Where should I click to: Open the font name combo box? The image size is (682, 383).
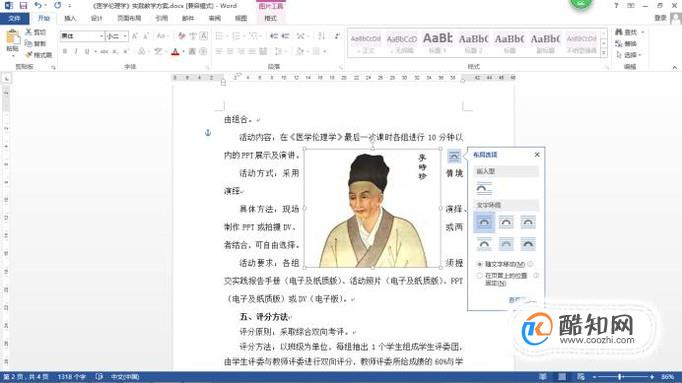(82, 36)
